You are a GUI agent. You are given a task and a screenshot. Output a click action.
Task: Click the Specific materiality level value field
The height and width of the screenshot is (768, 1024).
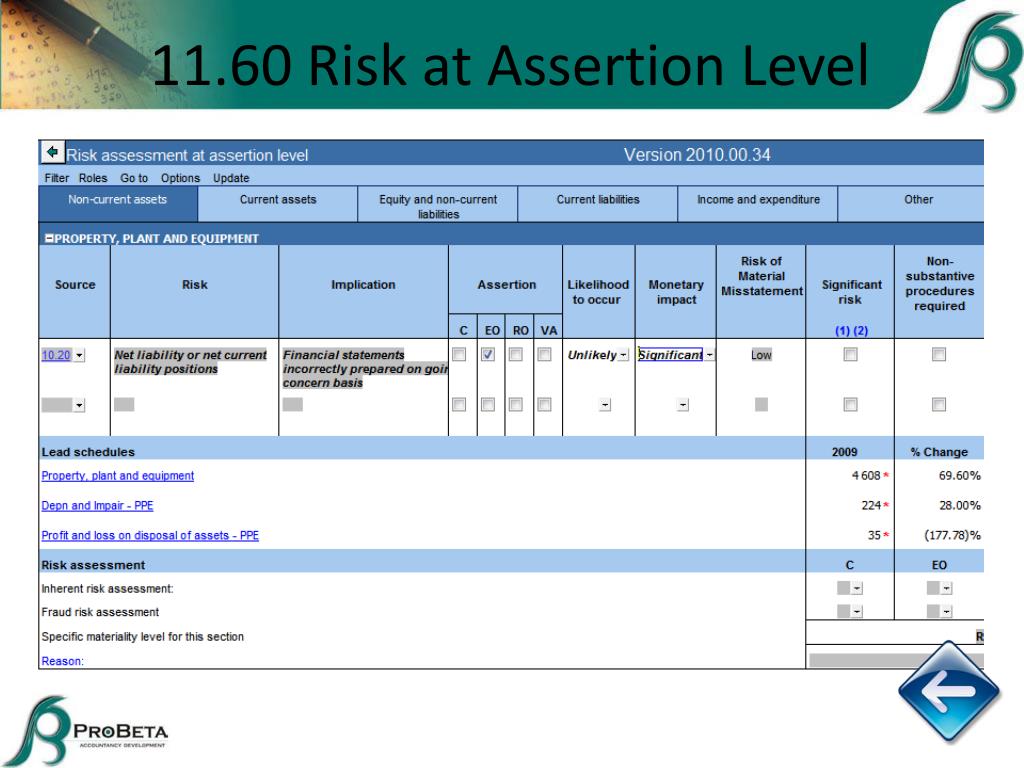pyautogui.click(x=895, y=635)
